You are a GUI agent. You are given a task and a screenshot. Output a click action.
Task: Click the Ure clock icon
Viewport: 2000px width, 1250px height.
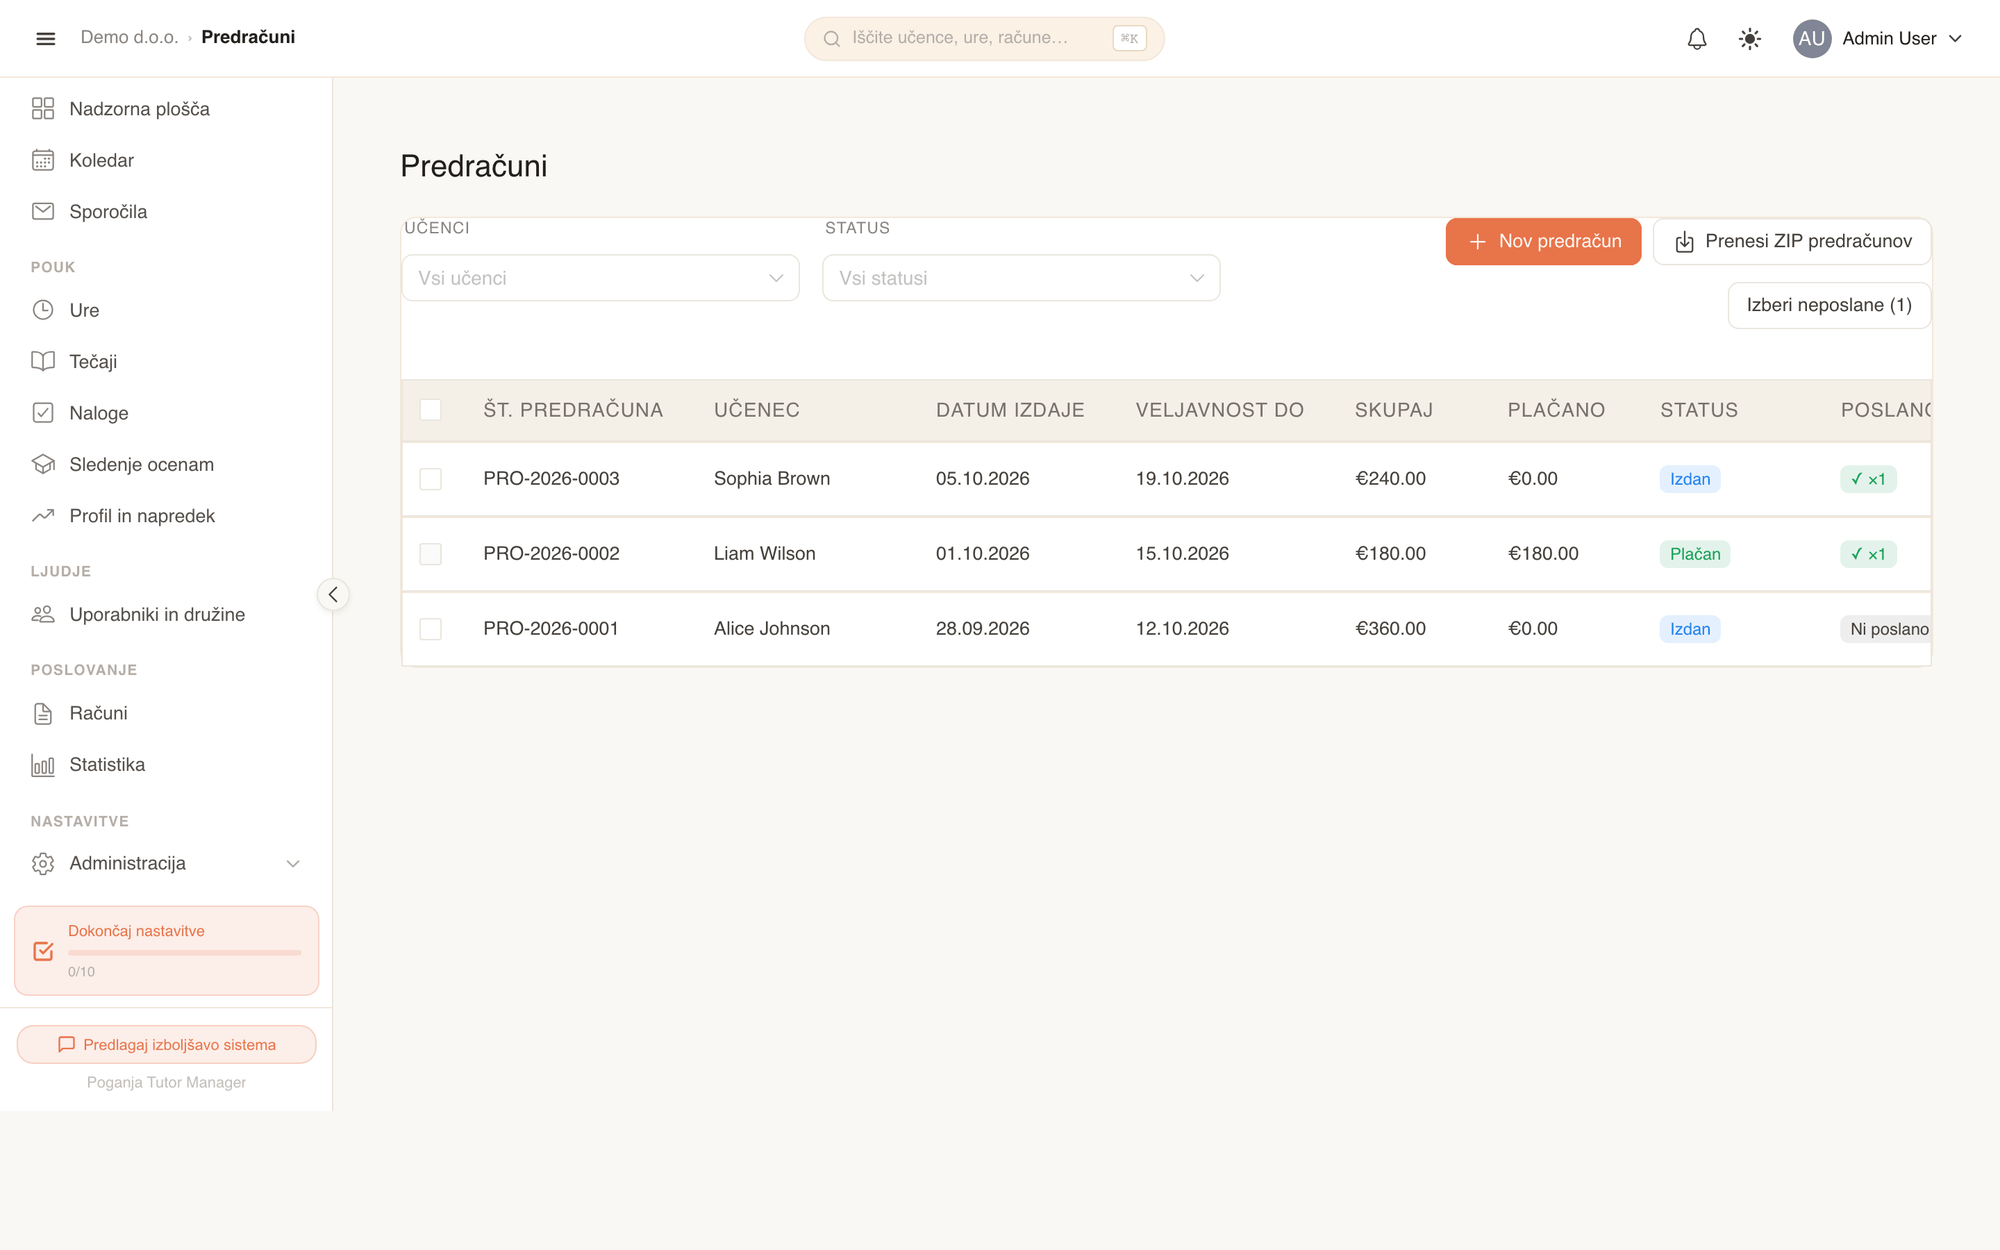(43, 310)
